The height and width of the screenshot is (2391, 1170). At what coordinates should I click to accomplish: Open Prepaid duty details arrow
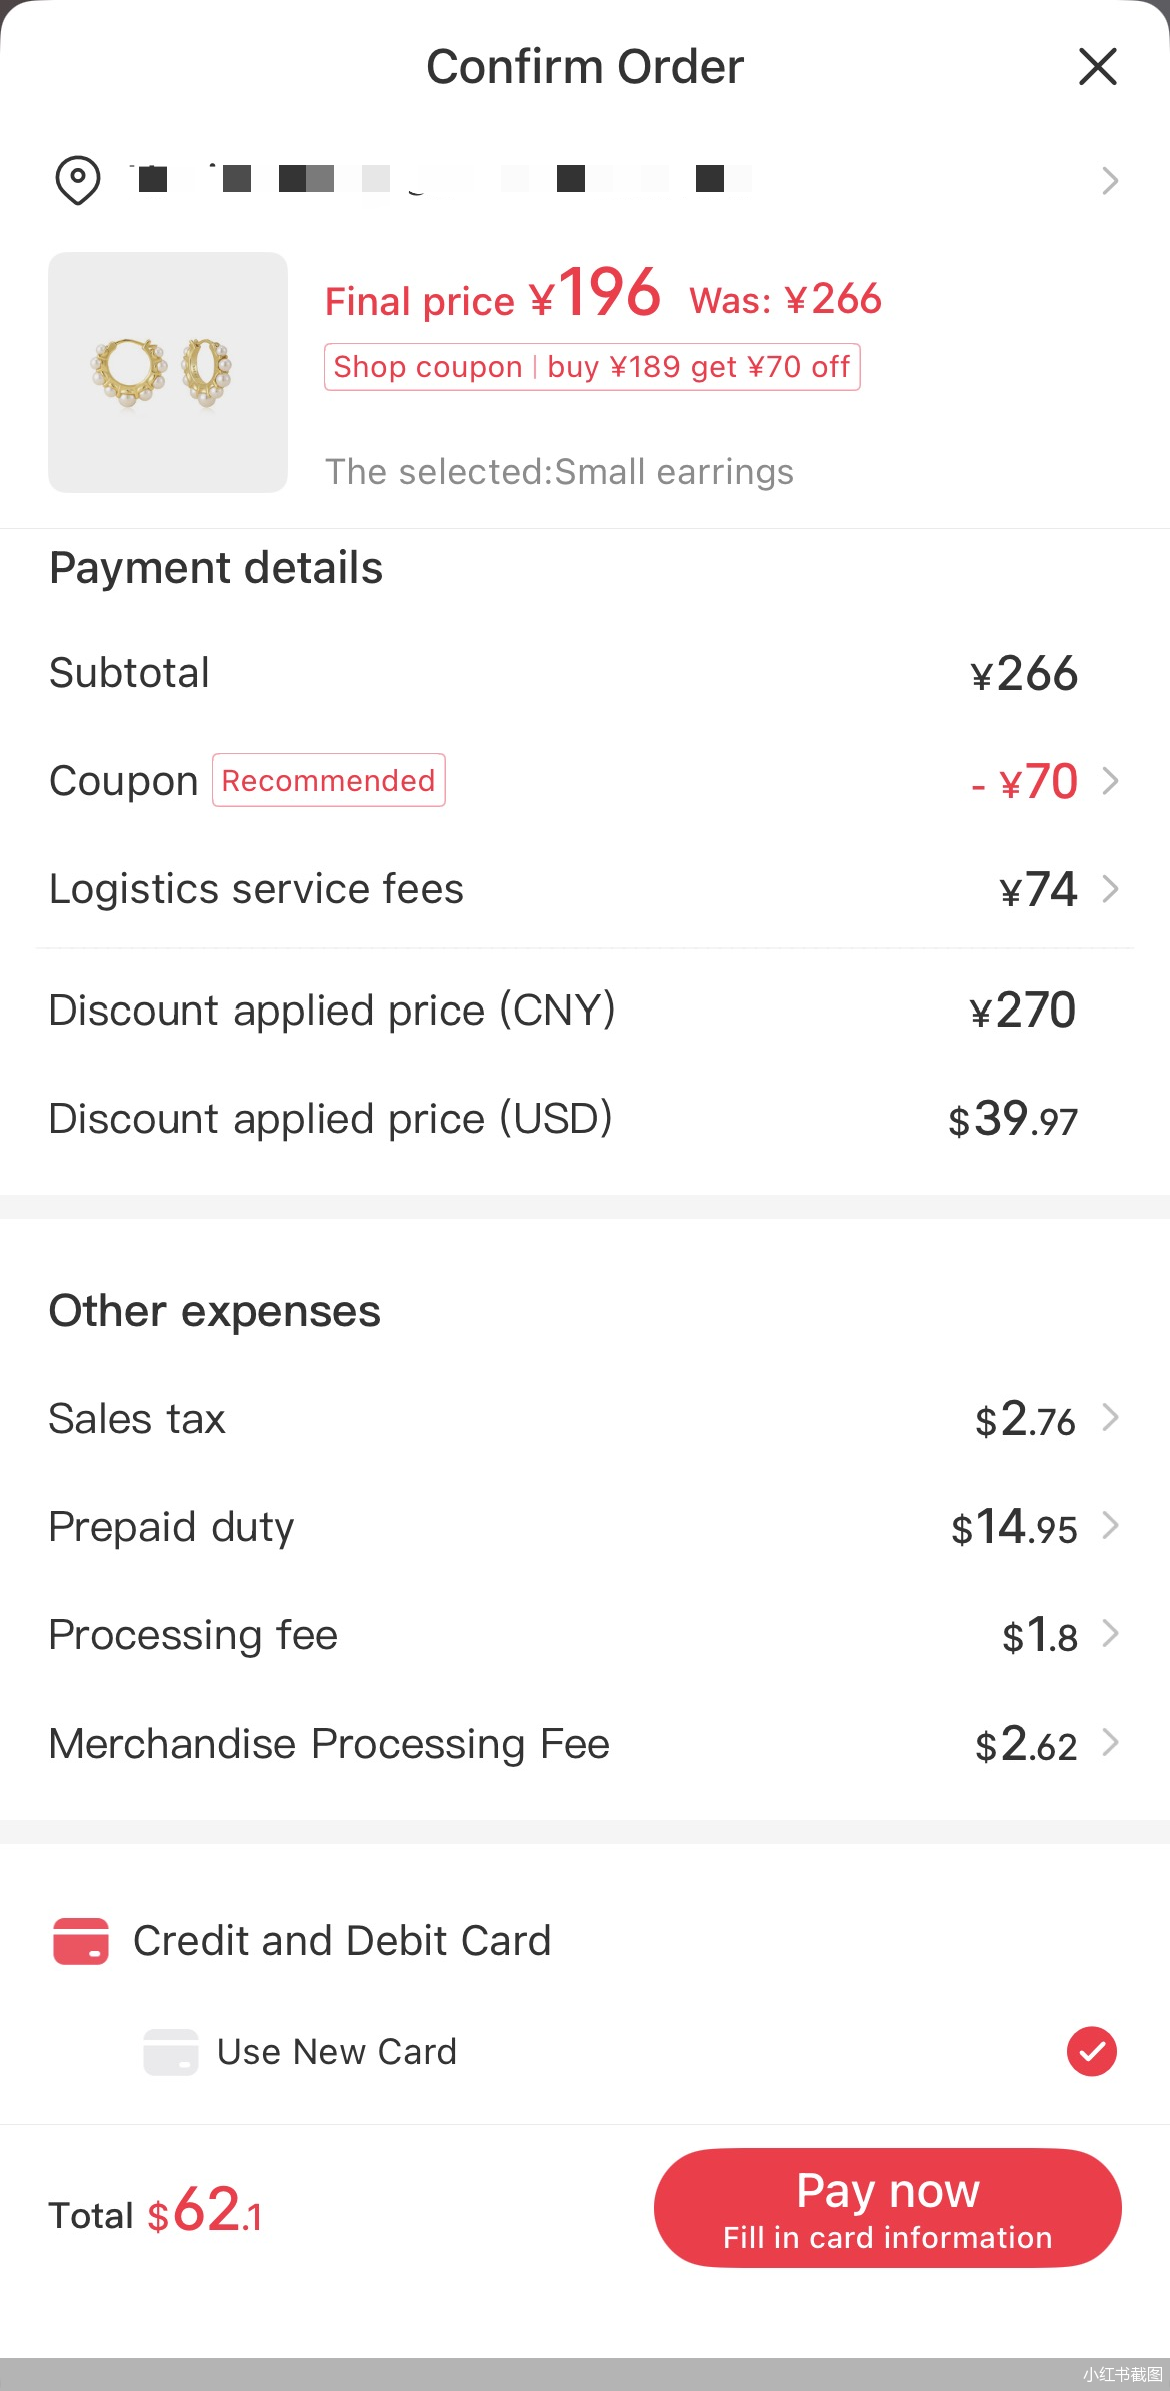[1109, 1526]
